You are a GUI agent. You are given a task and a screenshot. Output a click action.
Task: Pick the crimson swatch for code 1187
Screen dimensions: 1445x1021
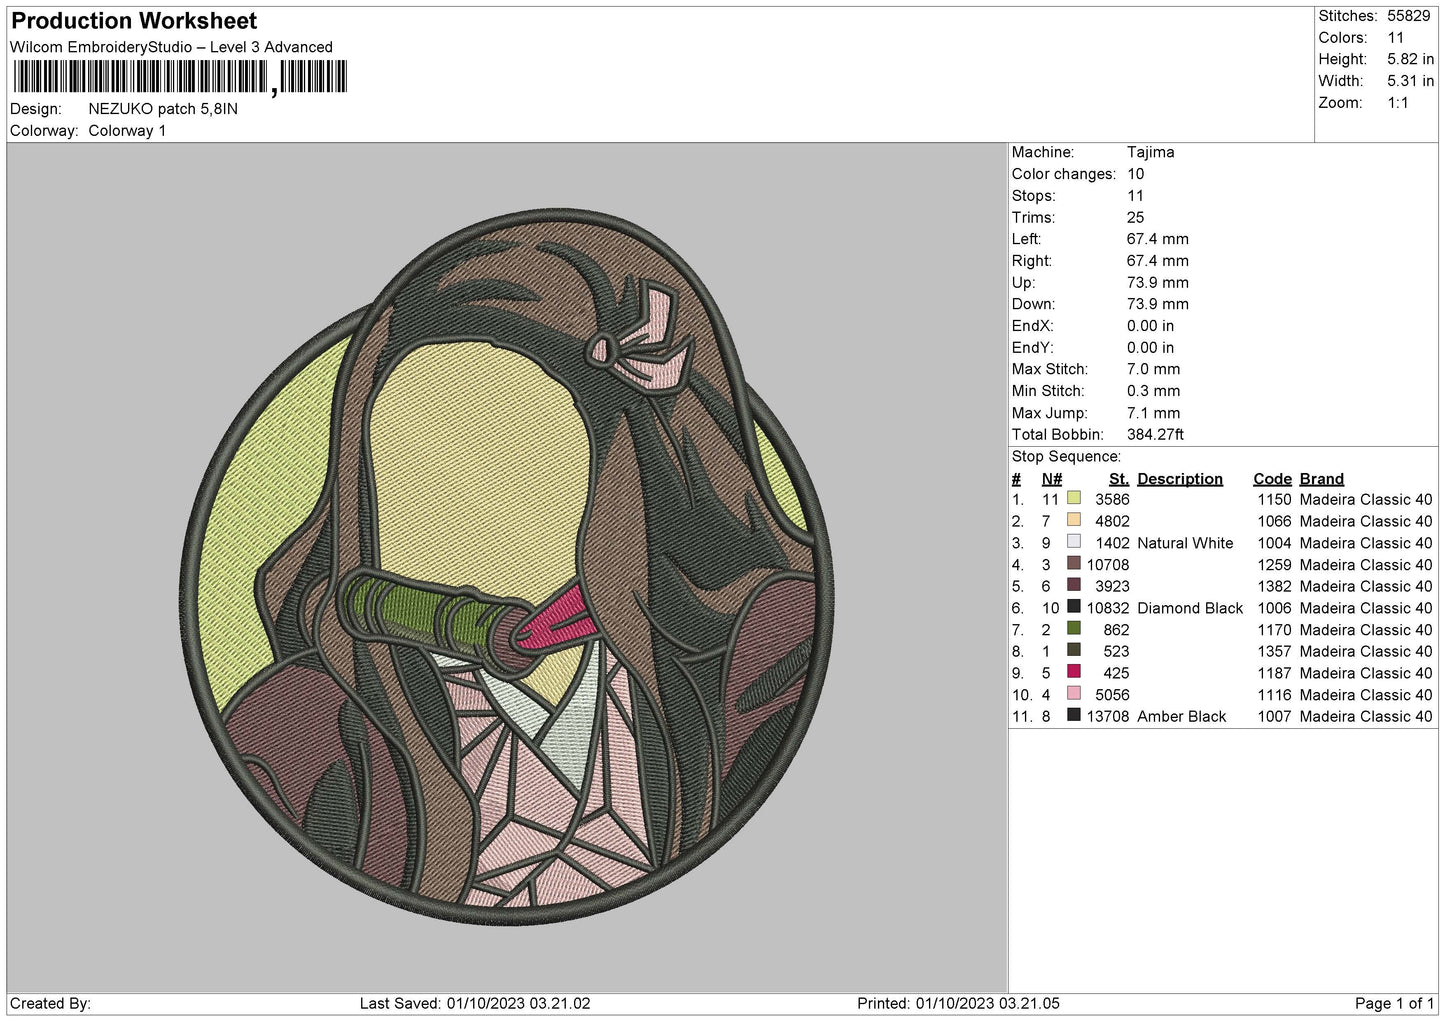pyautogui.click(x=1074, y=672)
